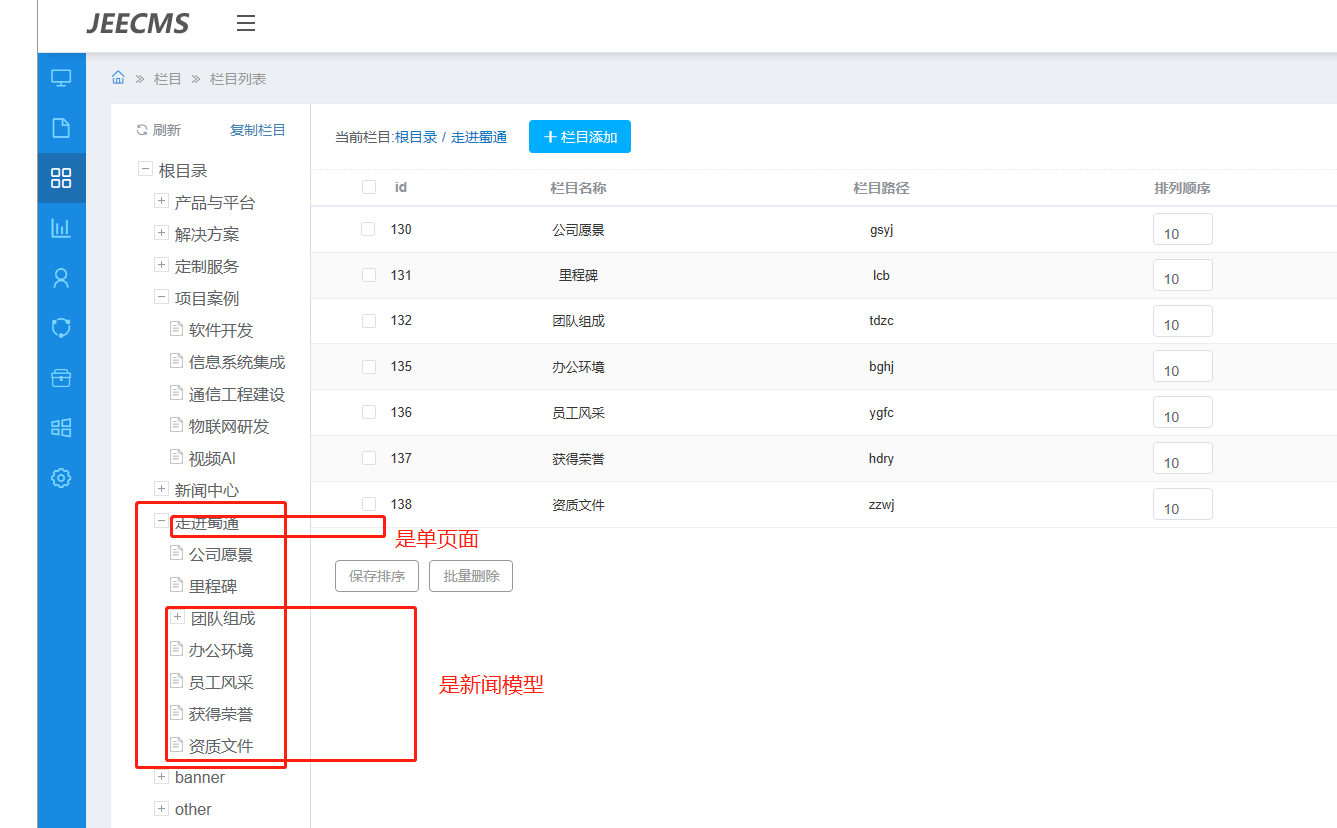Click the 栏目添加 add column button
This screenshot has height=828, width=1337.
click(580, 137)
